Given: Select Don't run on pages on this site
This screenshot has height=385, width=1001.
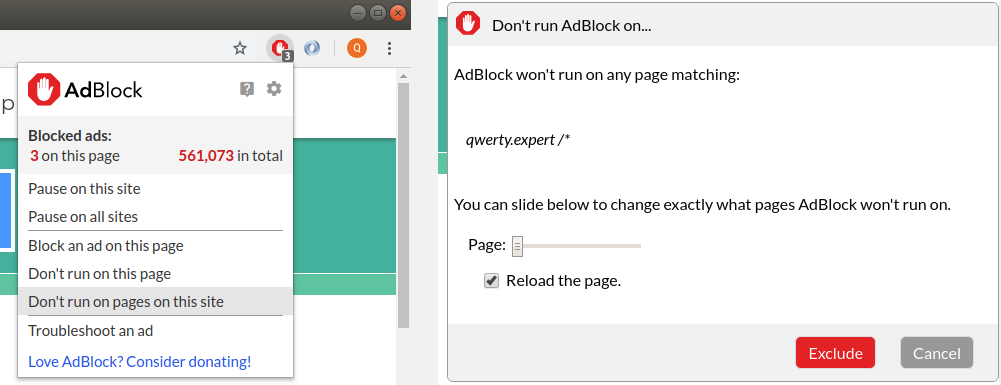Looking at the screenshot, I should point(155,301).
